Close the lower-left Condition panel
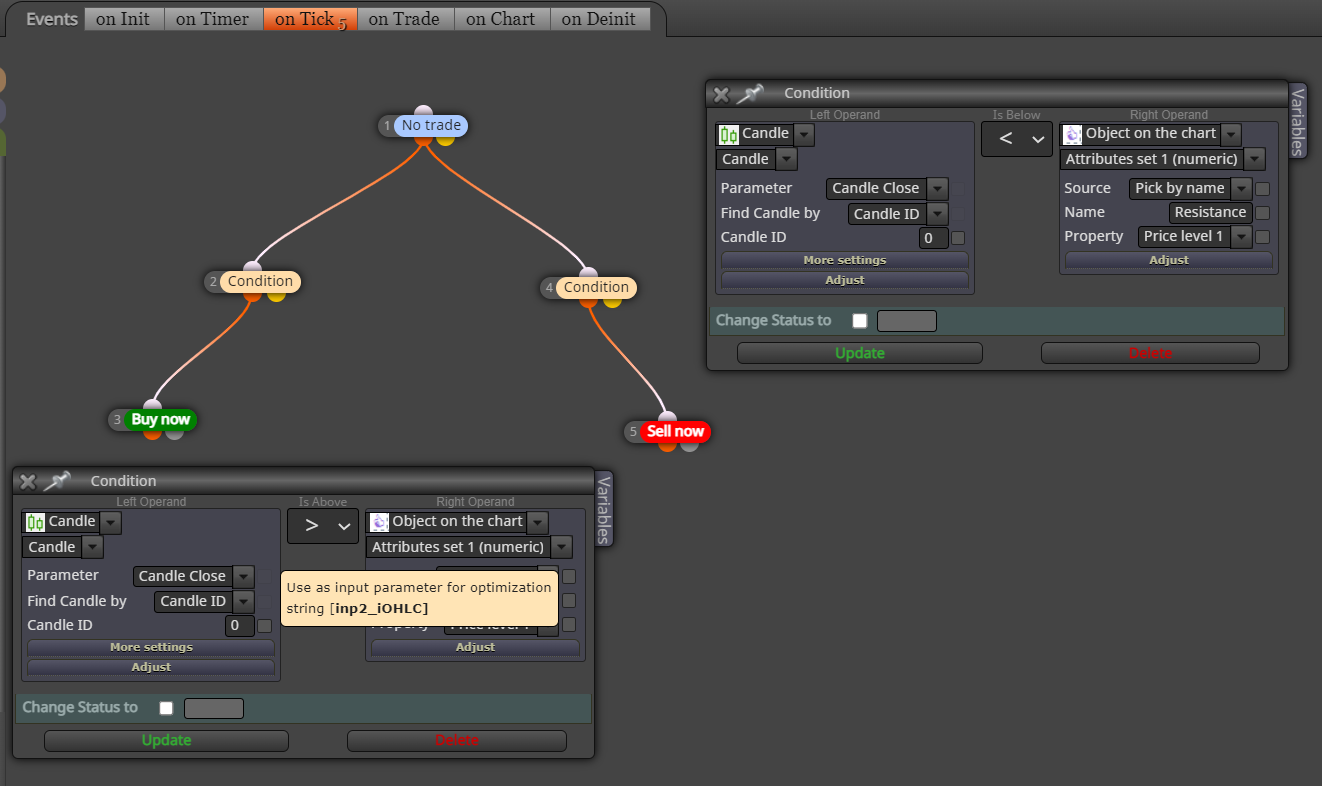This screenshot has height=786, width=1322. point(28,482)
